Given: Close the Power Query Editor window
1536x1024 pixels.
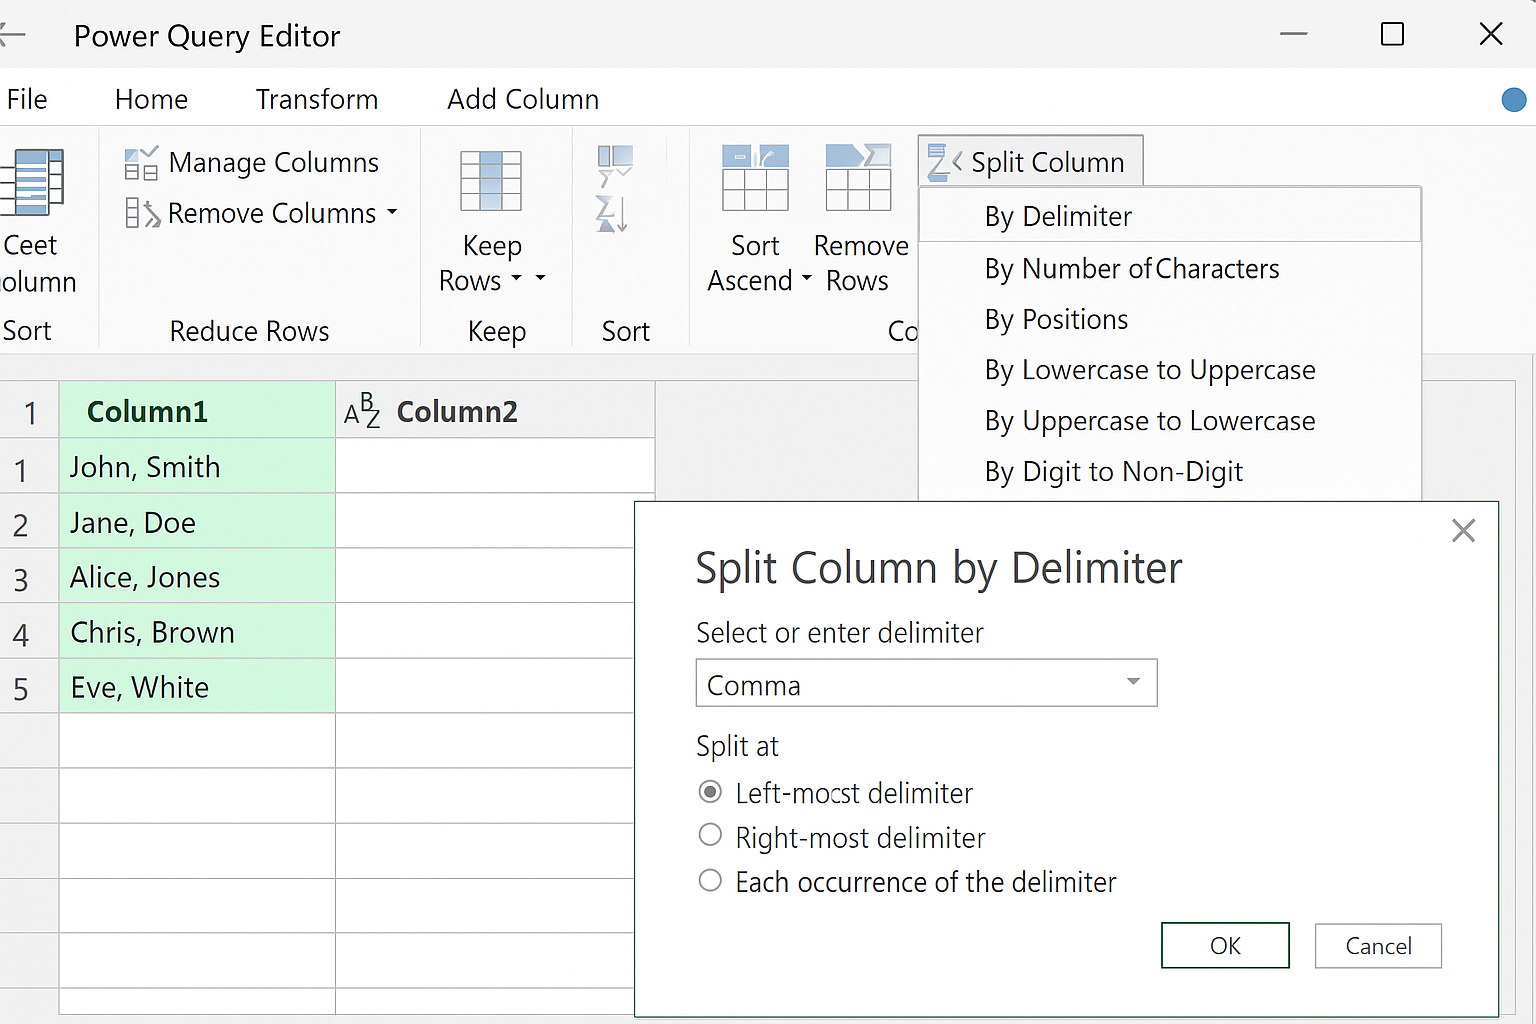Looking at the screenshot, I should pos(1490,34).
